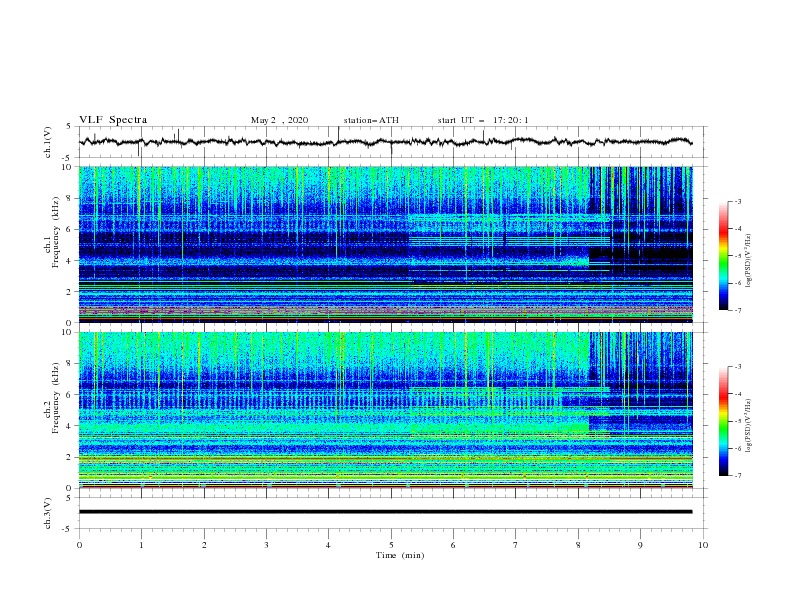792x612 pixels.
Task: Click the ch.1 color bar "log(PSD)" label
Action: click(748, 261)
